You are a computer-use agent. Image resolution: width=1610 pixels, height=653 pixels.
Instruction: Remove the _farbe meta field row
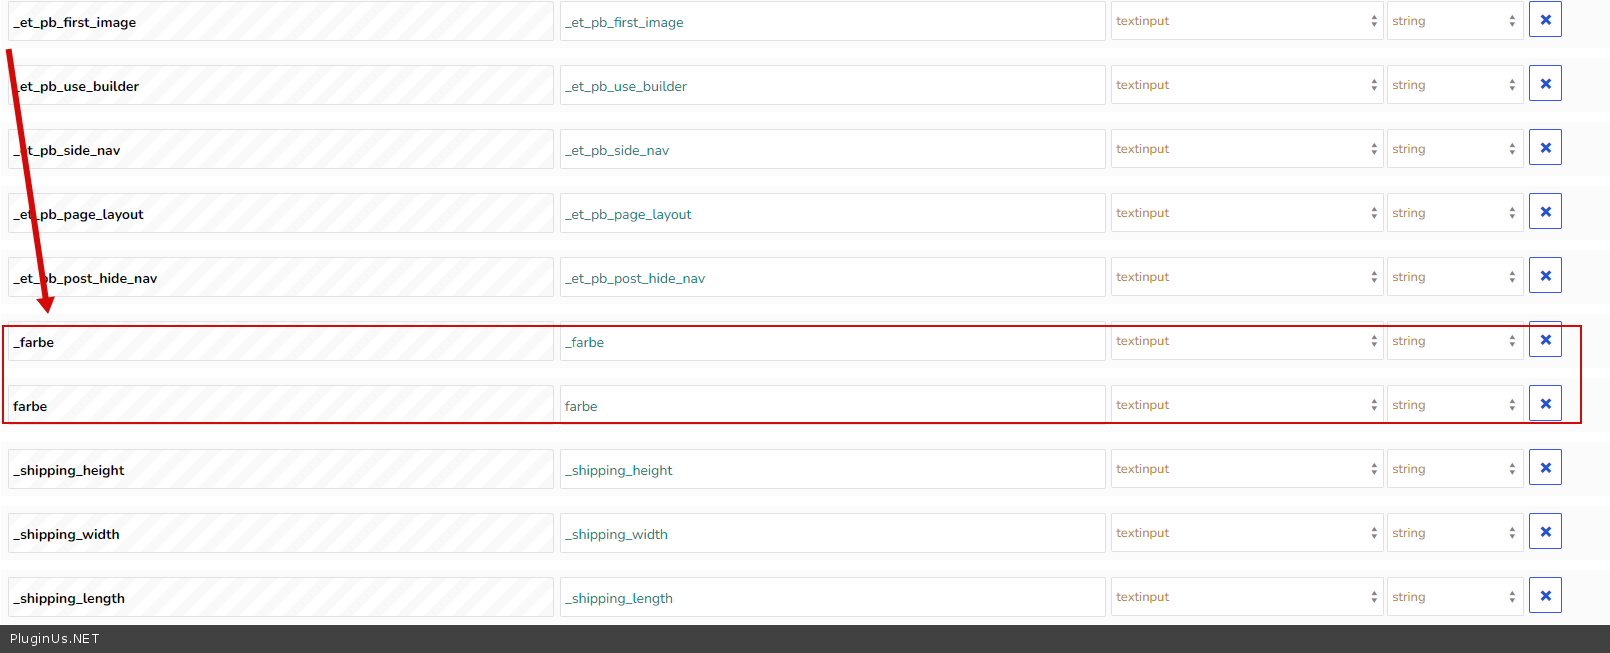(x=1545, y=340)
